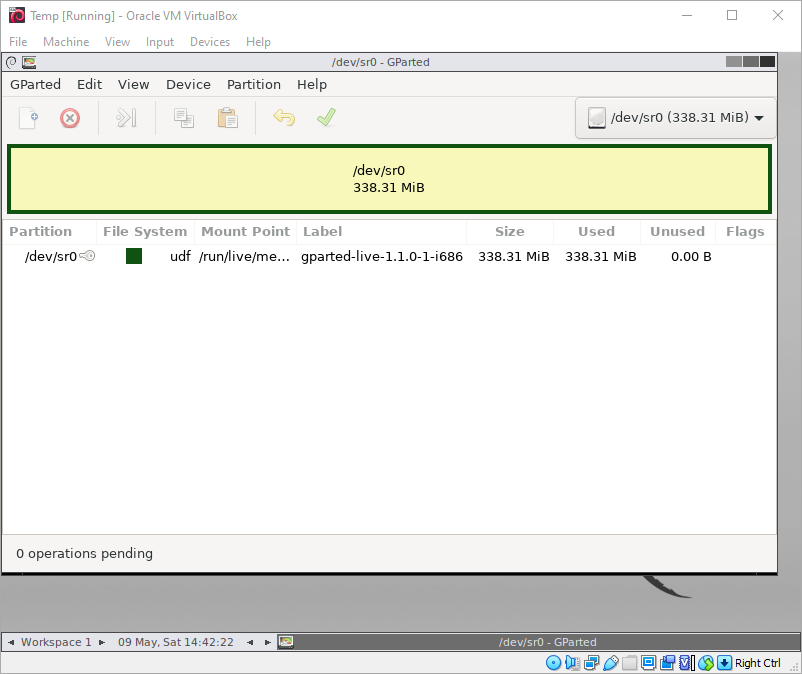This screenshot has height=674, width=802.
Task: Open the GParted menu
Action: point(35,84)
